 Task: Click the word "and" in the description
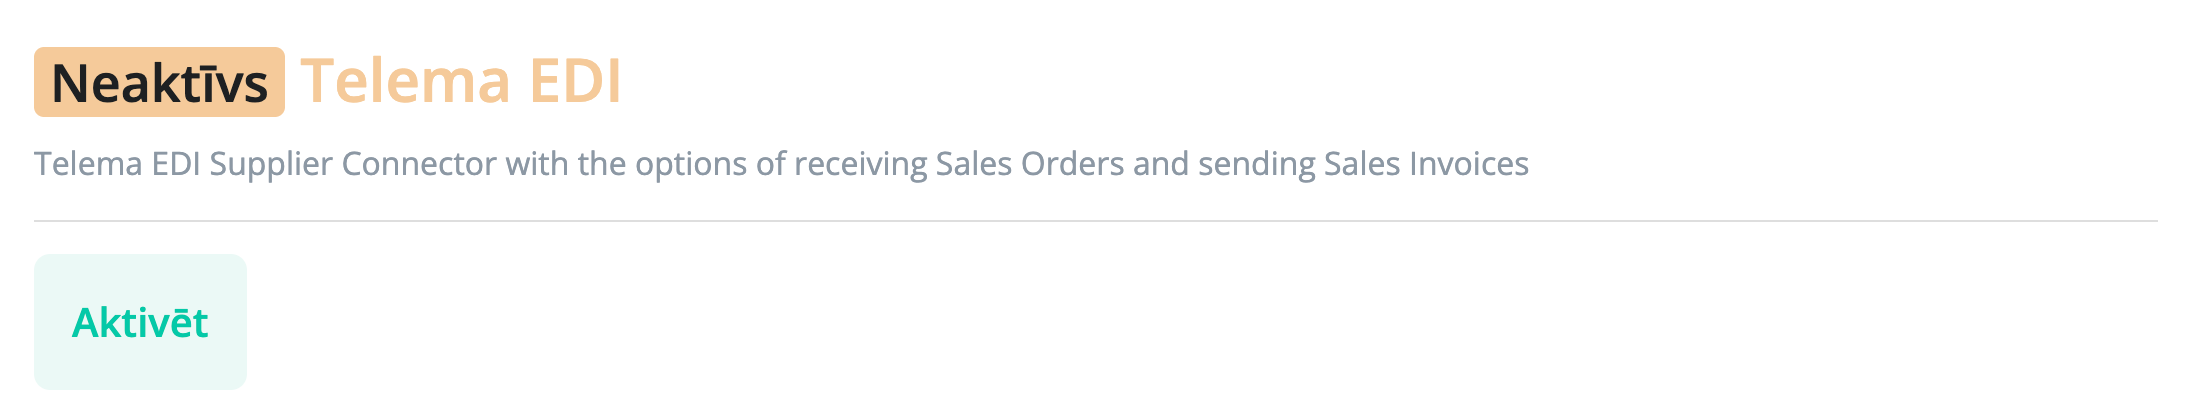click(x=1161, y=164)
